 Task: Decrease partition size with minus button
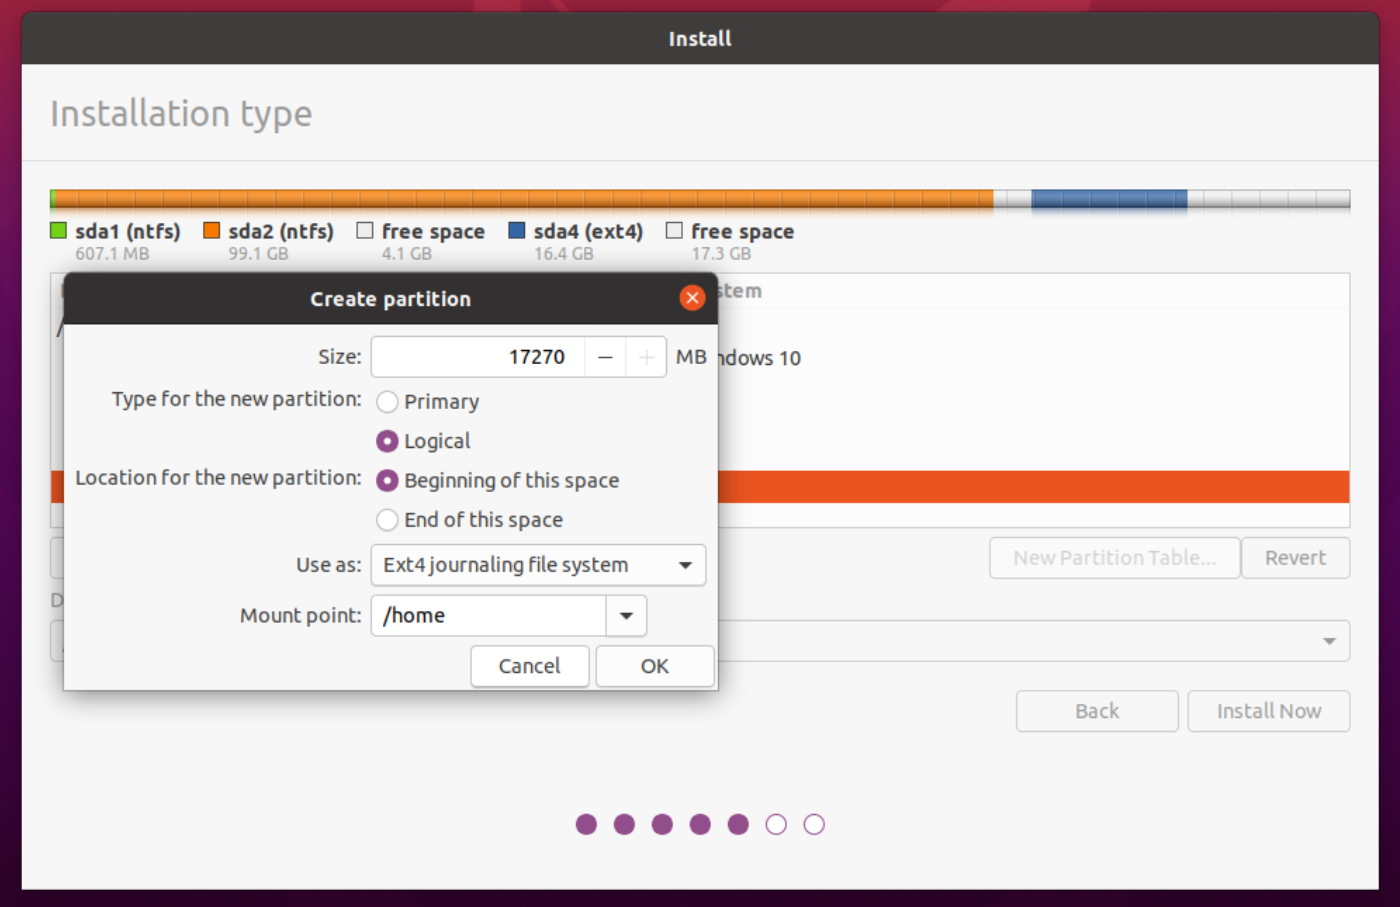point(605,357)
